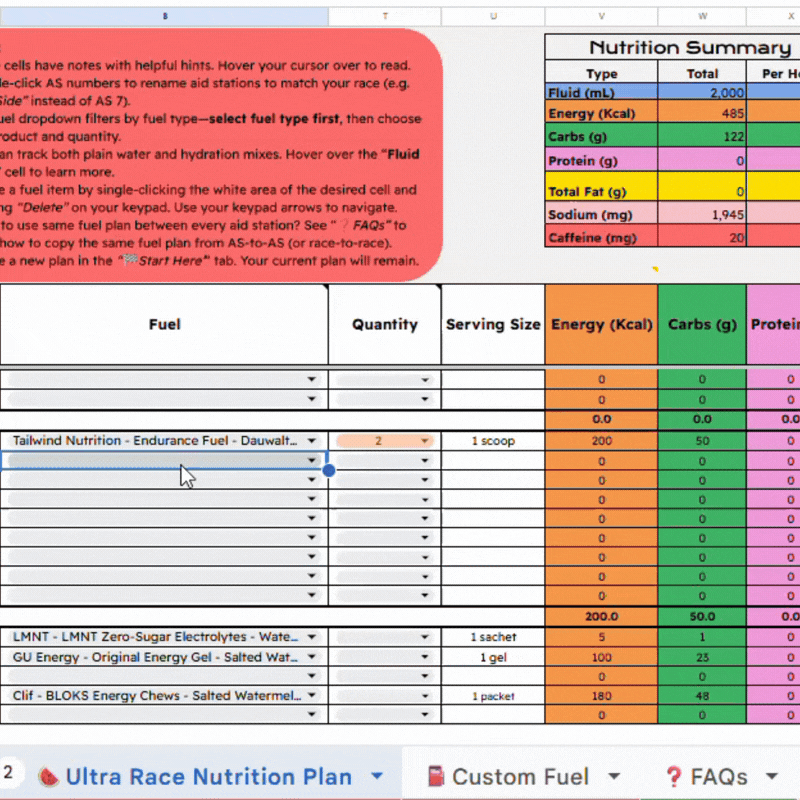The height and width of the screenshot is (800, 800).
Task: Select column V header
Action: [x=601, y=17]
